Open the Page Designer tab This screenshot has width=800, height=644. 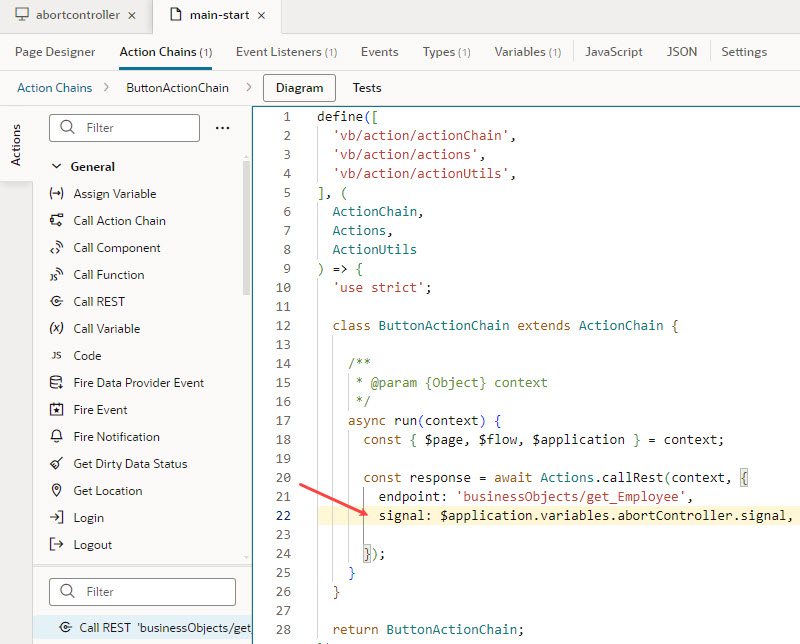click(55, 52)
